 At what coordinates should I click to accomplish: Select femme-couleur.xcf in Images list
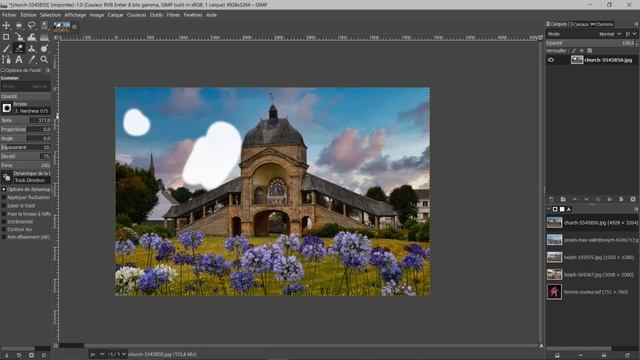click(x=592, y=292)
